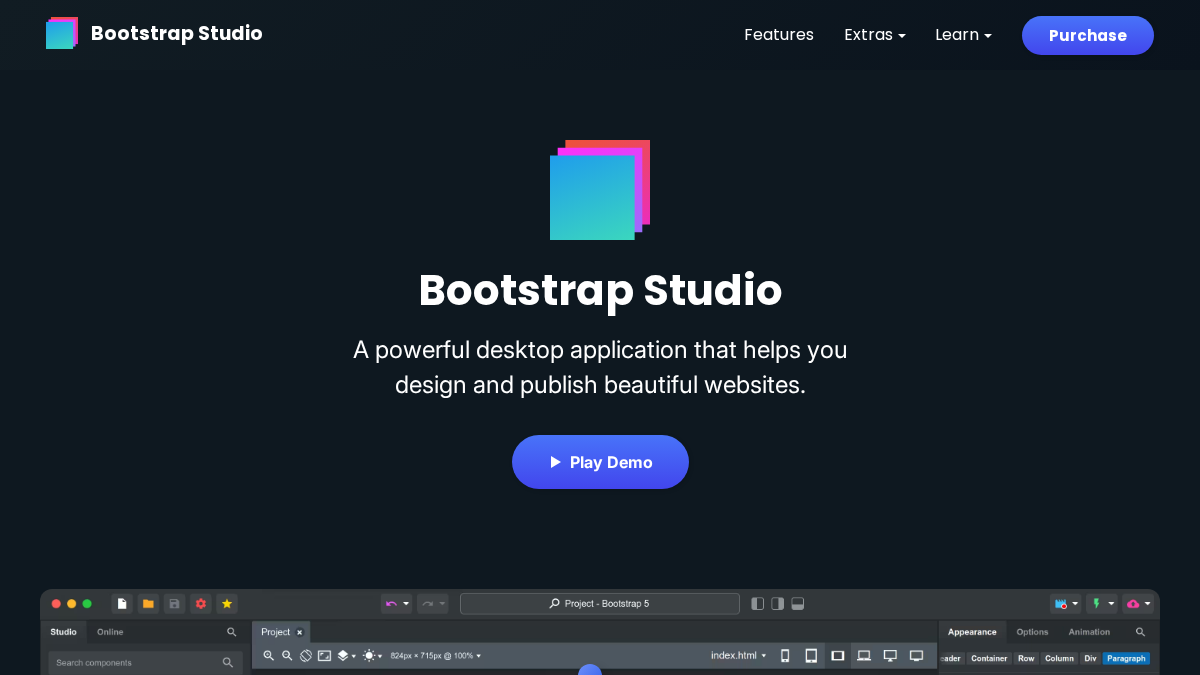
Task: Click the save floppy disk icon
Action: [x=174, y=604]
